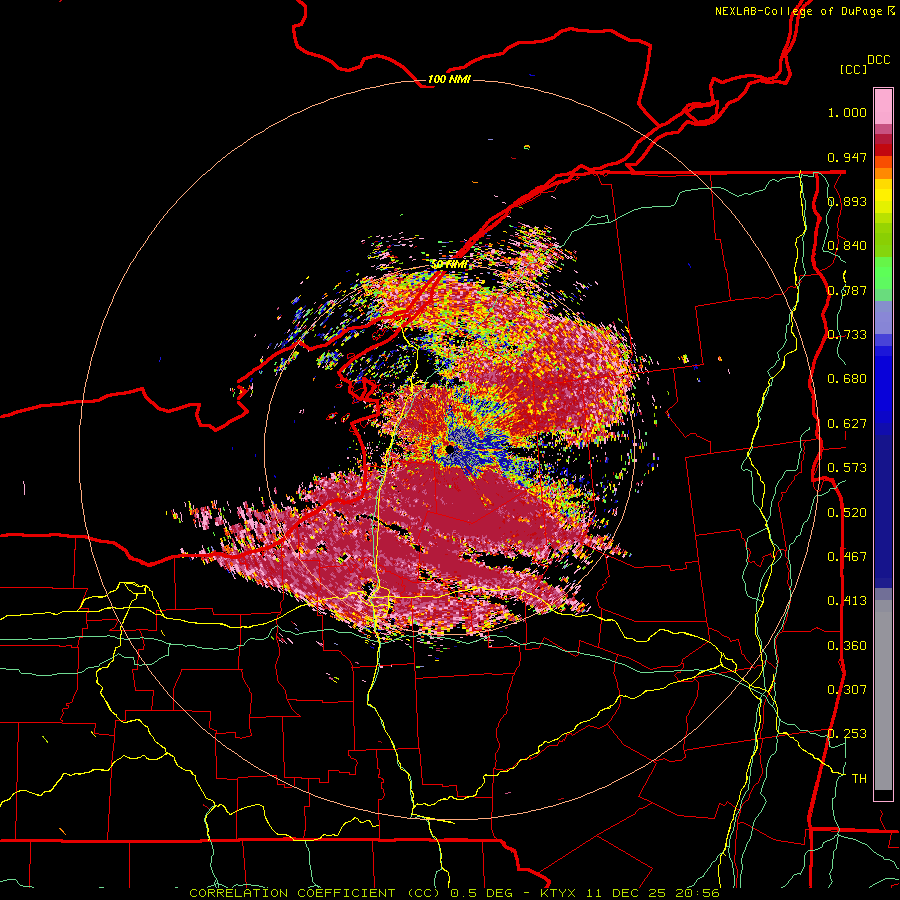Click the CORRELATION COEFFICIENT (CC) caption text
Viewport: 900px width, 900px height.
[316, 893]
